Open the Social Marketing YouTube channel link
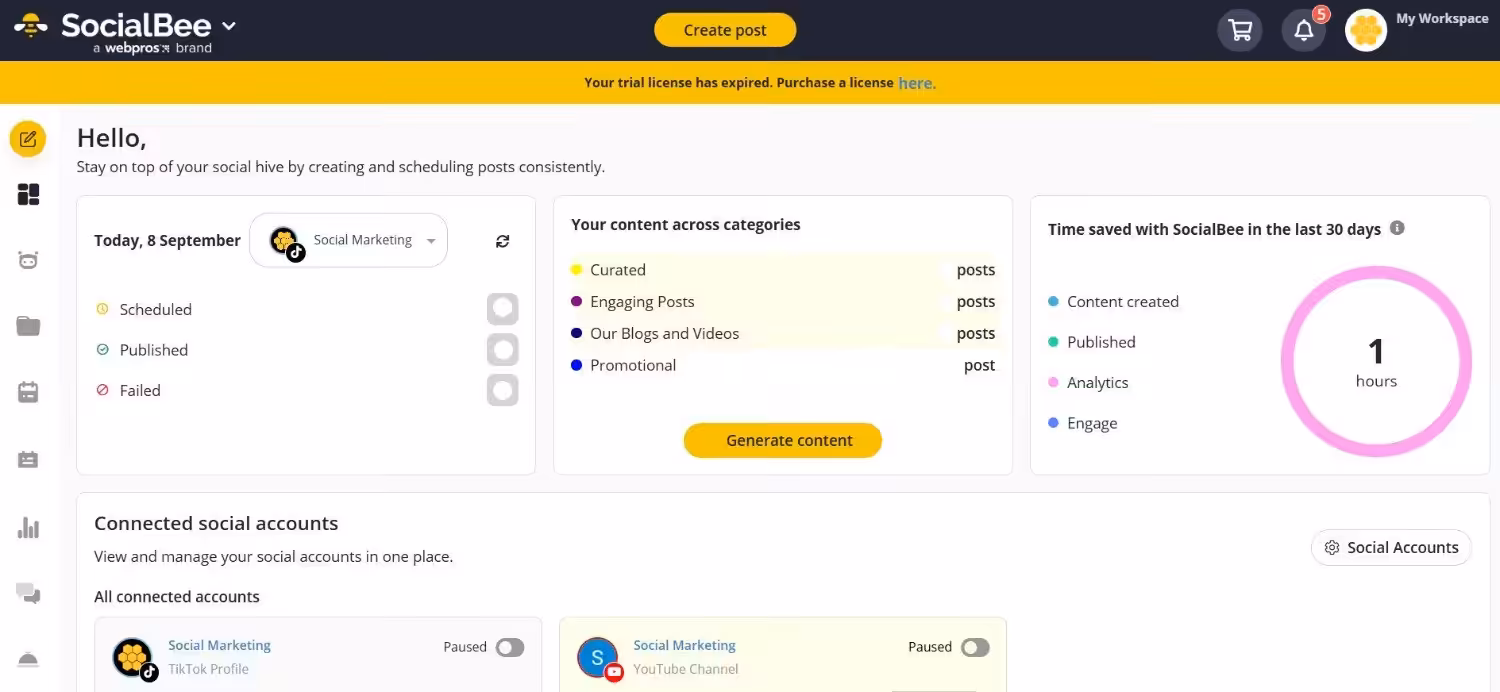 684,645
